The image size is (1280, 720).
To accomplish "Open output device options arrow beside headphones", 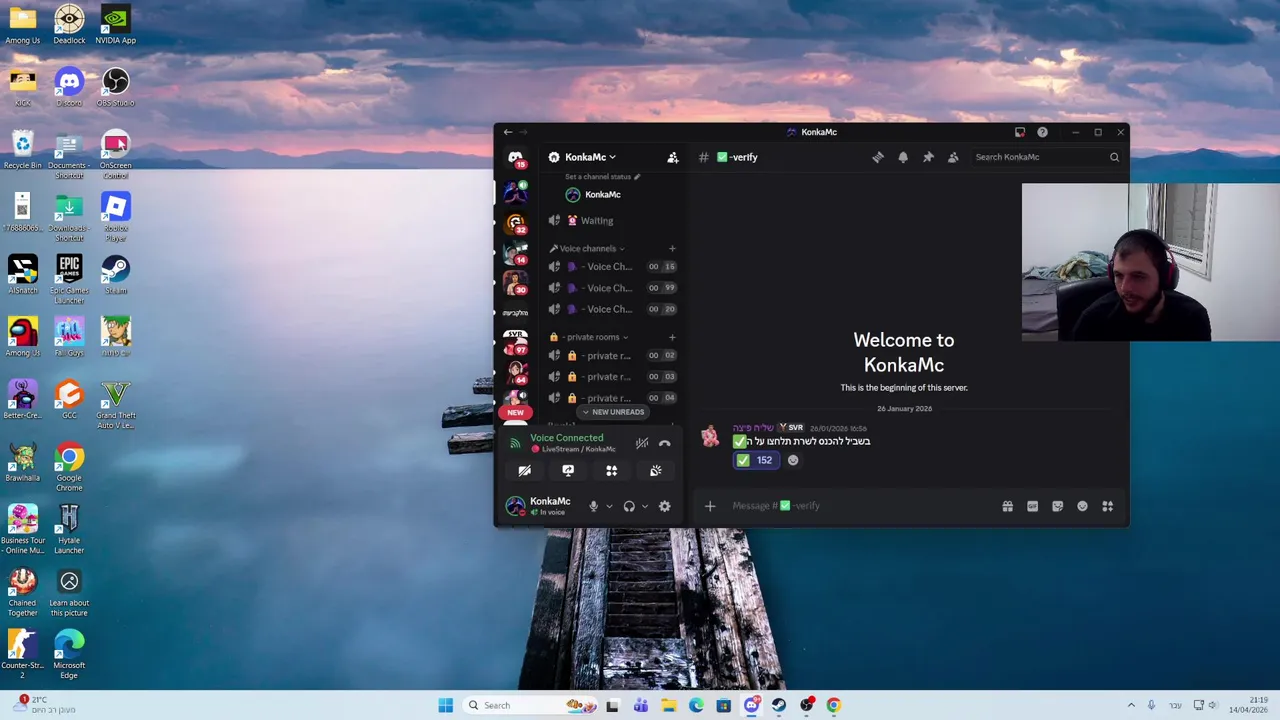I will 645,506.
